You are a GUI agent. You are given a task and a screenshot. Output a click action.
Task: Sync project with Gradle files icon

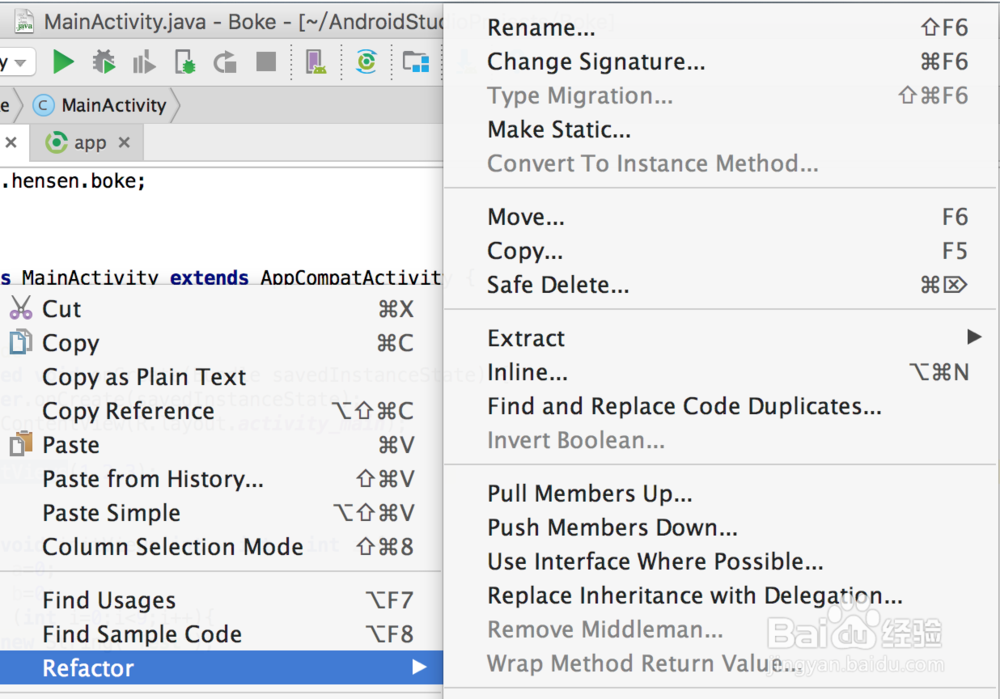click(367, 63)
